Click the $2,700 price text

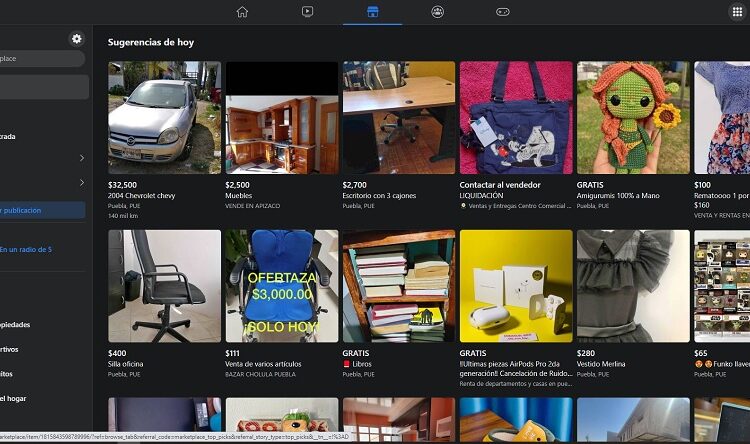pyautogui.click(x=354, y=185)
